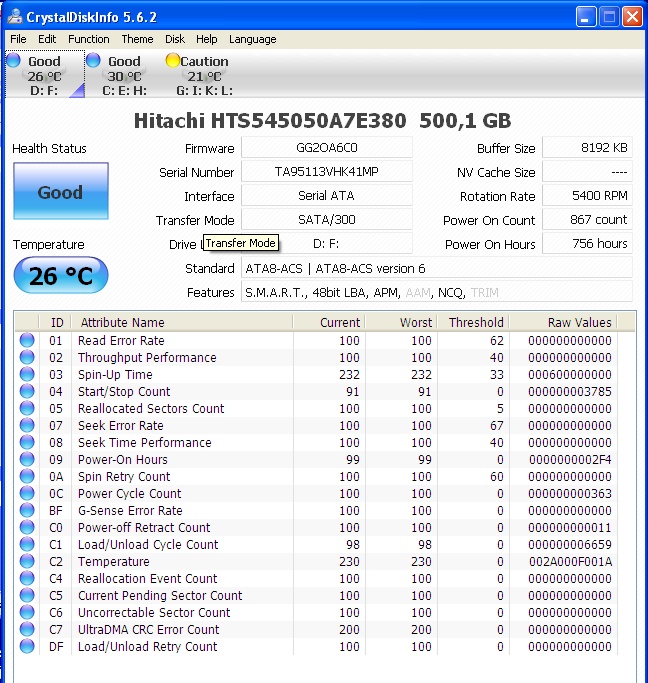
Task: Click the 26 °C temperature button
Action: coord(61,275)
